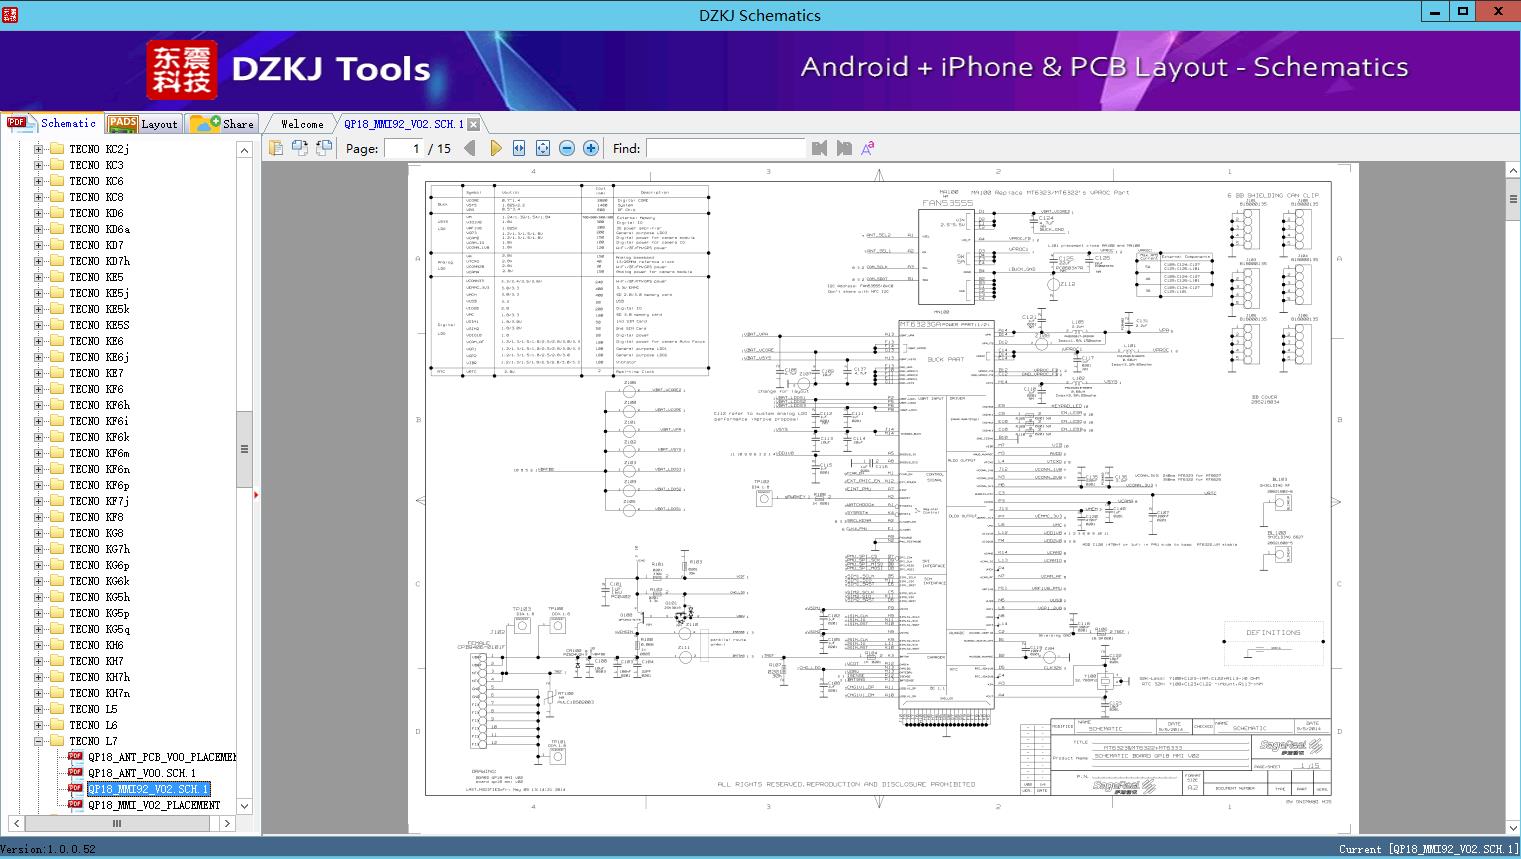Click the copy page icon in toolbar

click(276, 148)
